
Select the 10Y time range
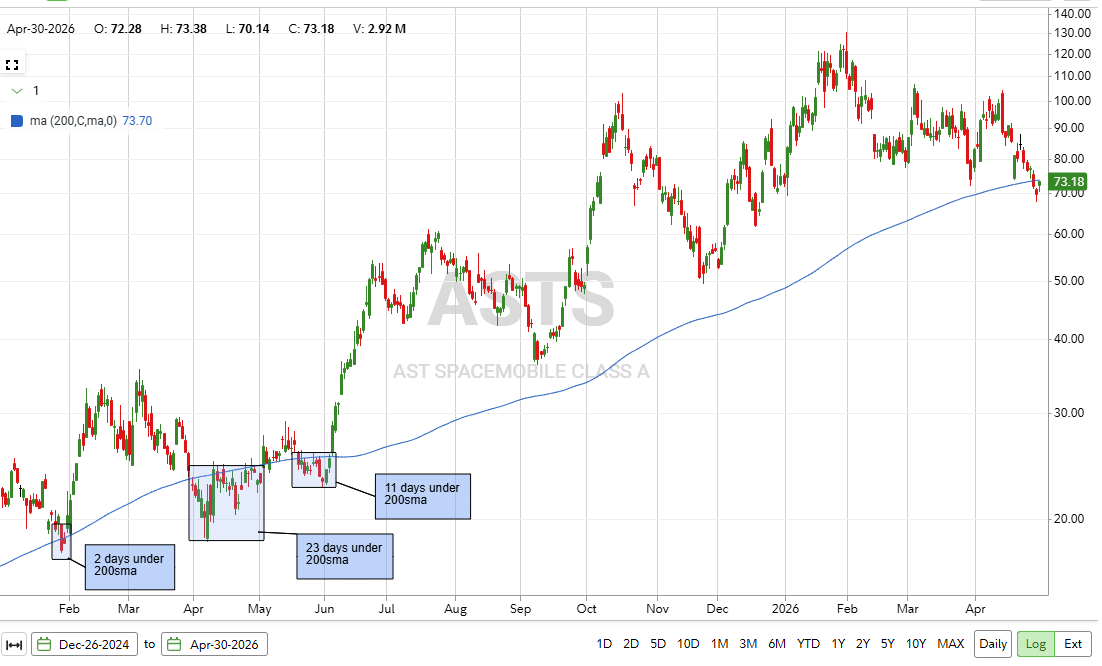tap(916, 644)
